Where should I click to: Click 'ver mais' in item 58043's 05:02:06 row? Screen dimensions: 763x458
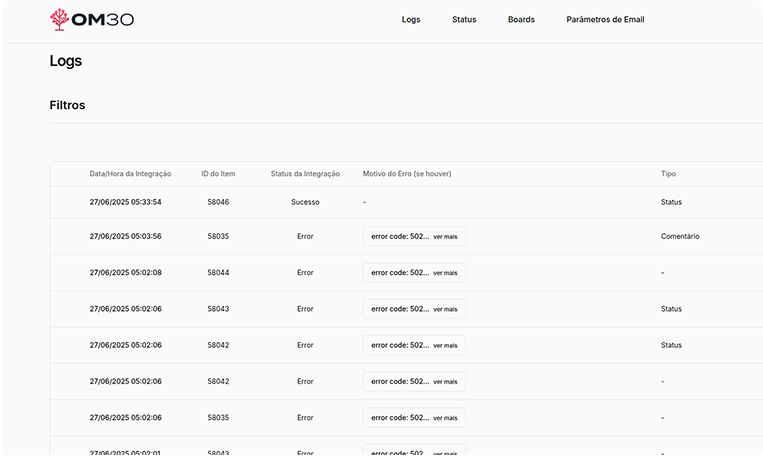(445, 309)
